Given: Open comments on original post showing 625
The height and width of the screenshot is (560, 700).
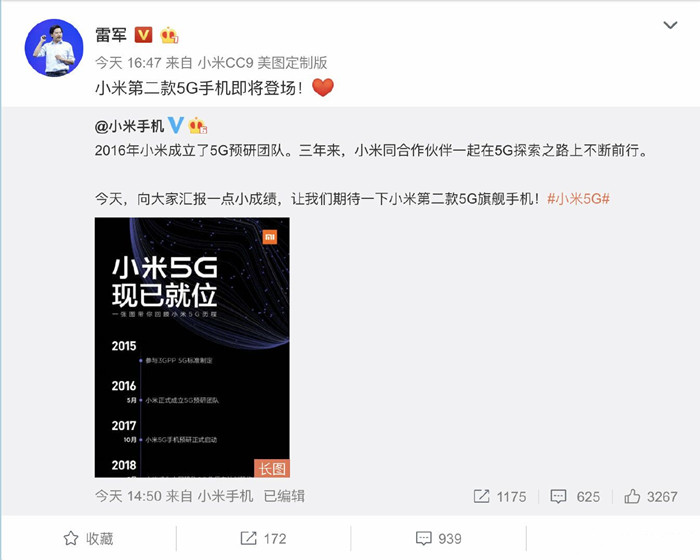Looking at the screenshot, I should (x=575, y=496).
